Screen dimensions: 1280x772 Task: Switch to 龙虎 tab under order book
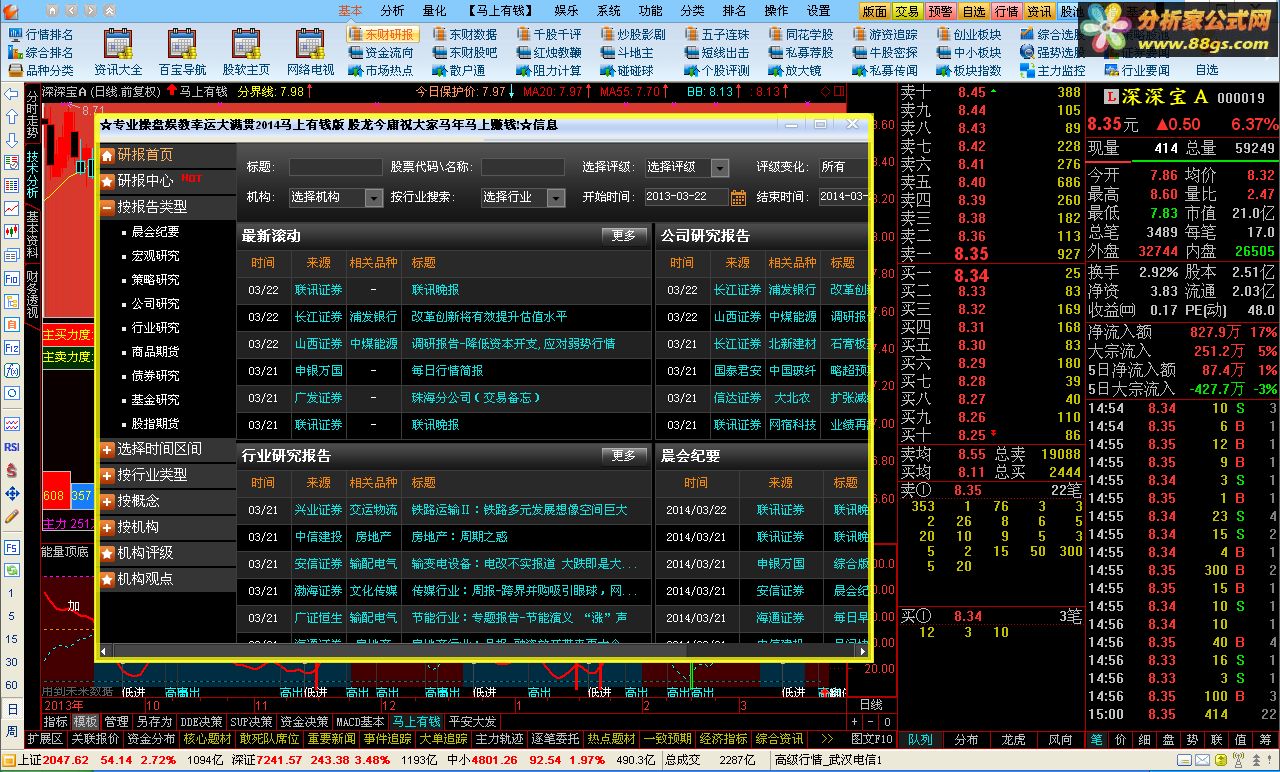(1013, 739)
